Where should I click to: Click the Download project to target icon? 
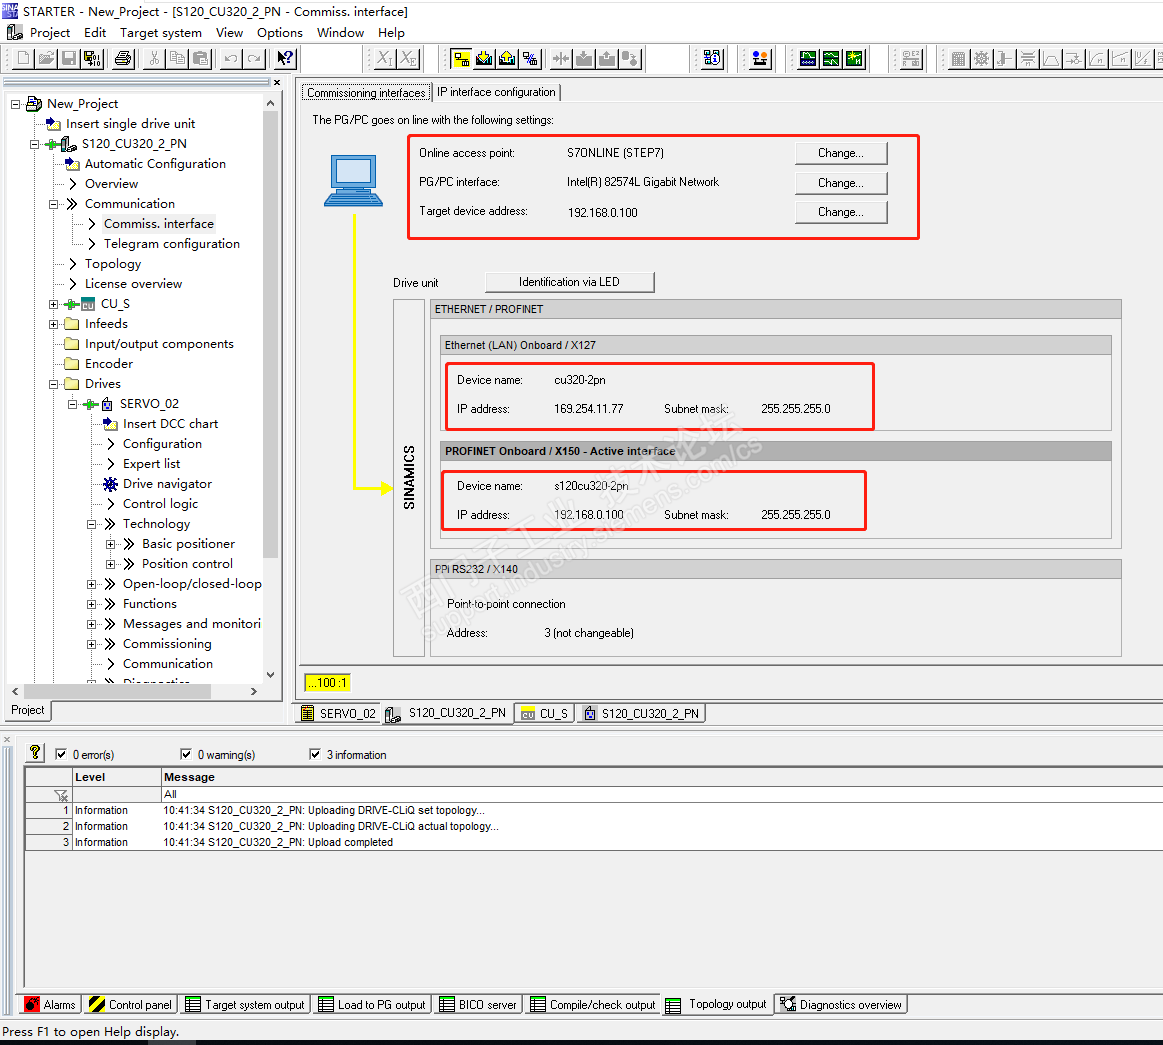484,58
